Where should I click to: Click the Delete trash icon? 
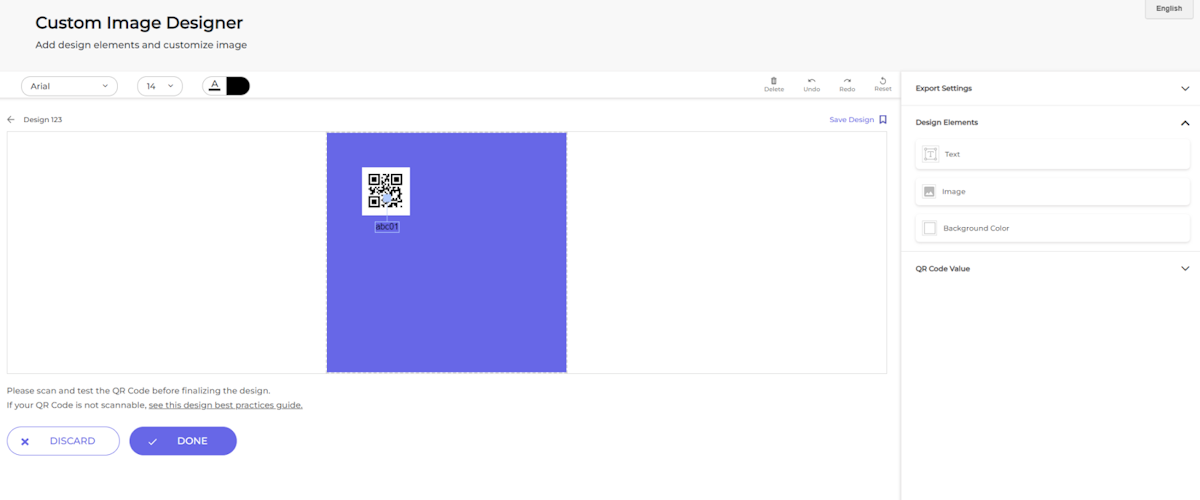click(774, 81)
